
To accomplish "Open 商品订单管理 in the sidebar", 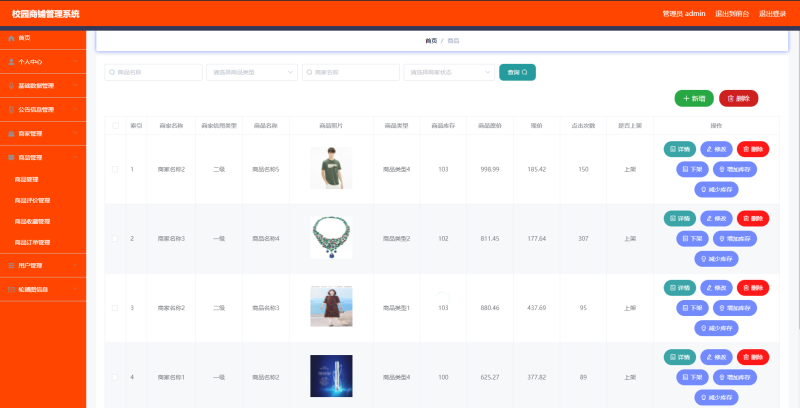I will point(32,242).
